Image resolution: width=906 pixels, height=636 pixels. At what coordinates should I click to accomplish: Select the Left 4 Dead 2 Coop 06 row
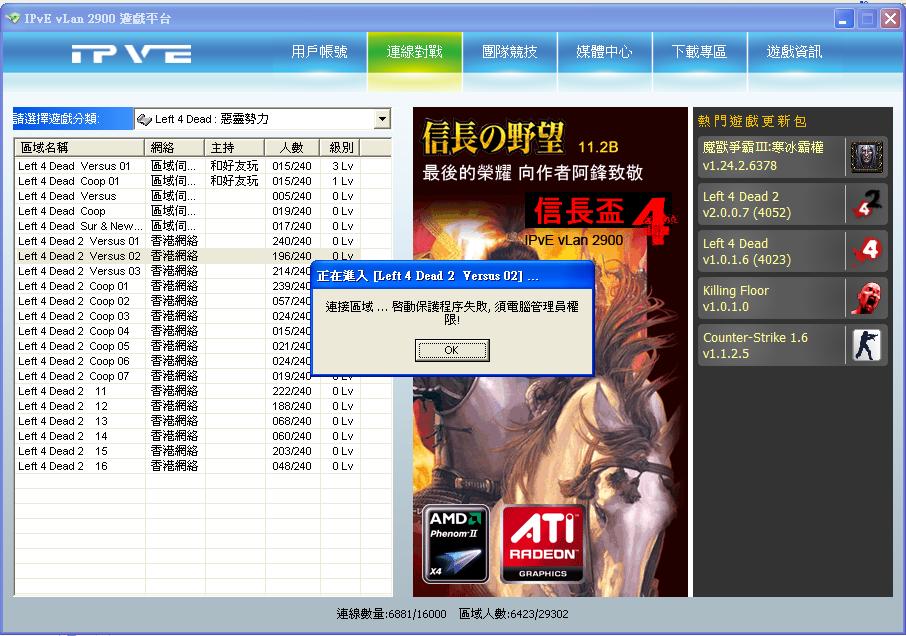(164, 361)
